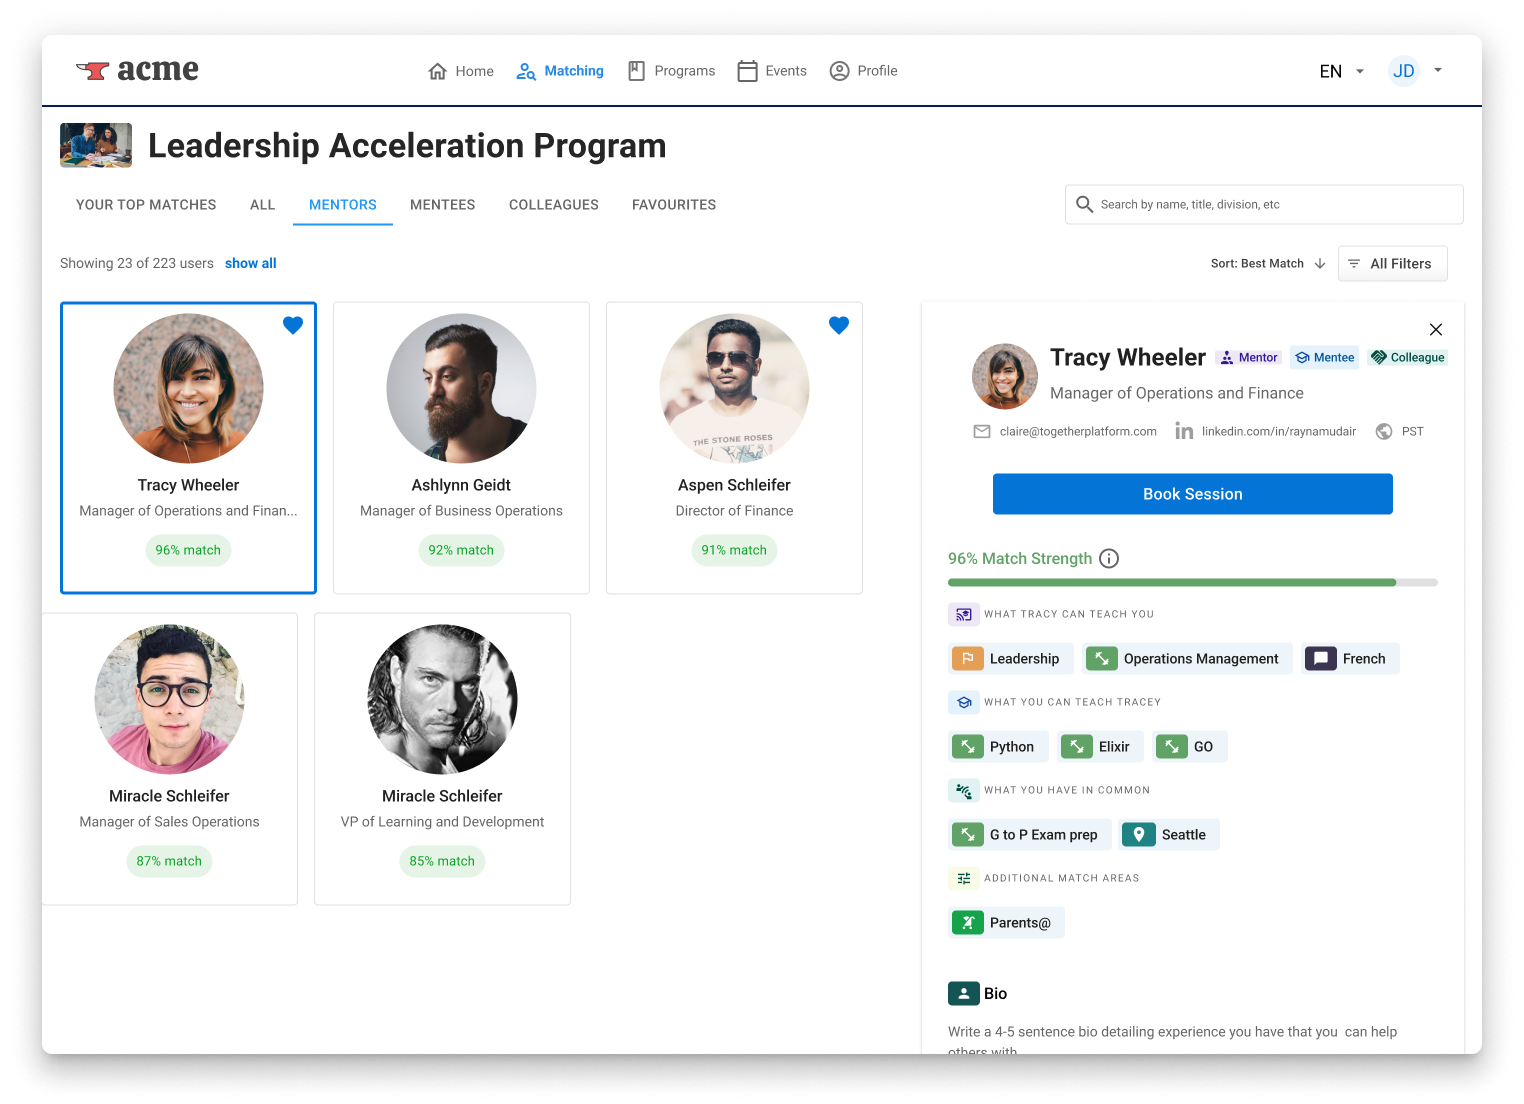Click the show all link
This screenshot has width=1524, height=1104.
pos(250,263)
